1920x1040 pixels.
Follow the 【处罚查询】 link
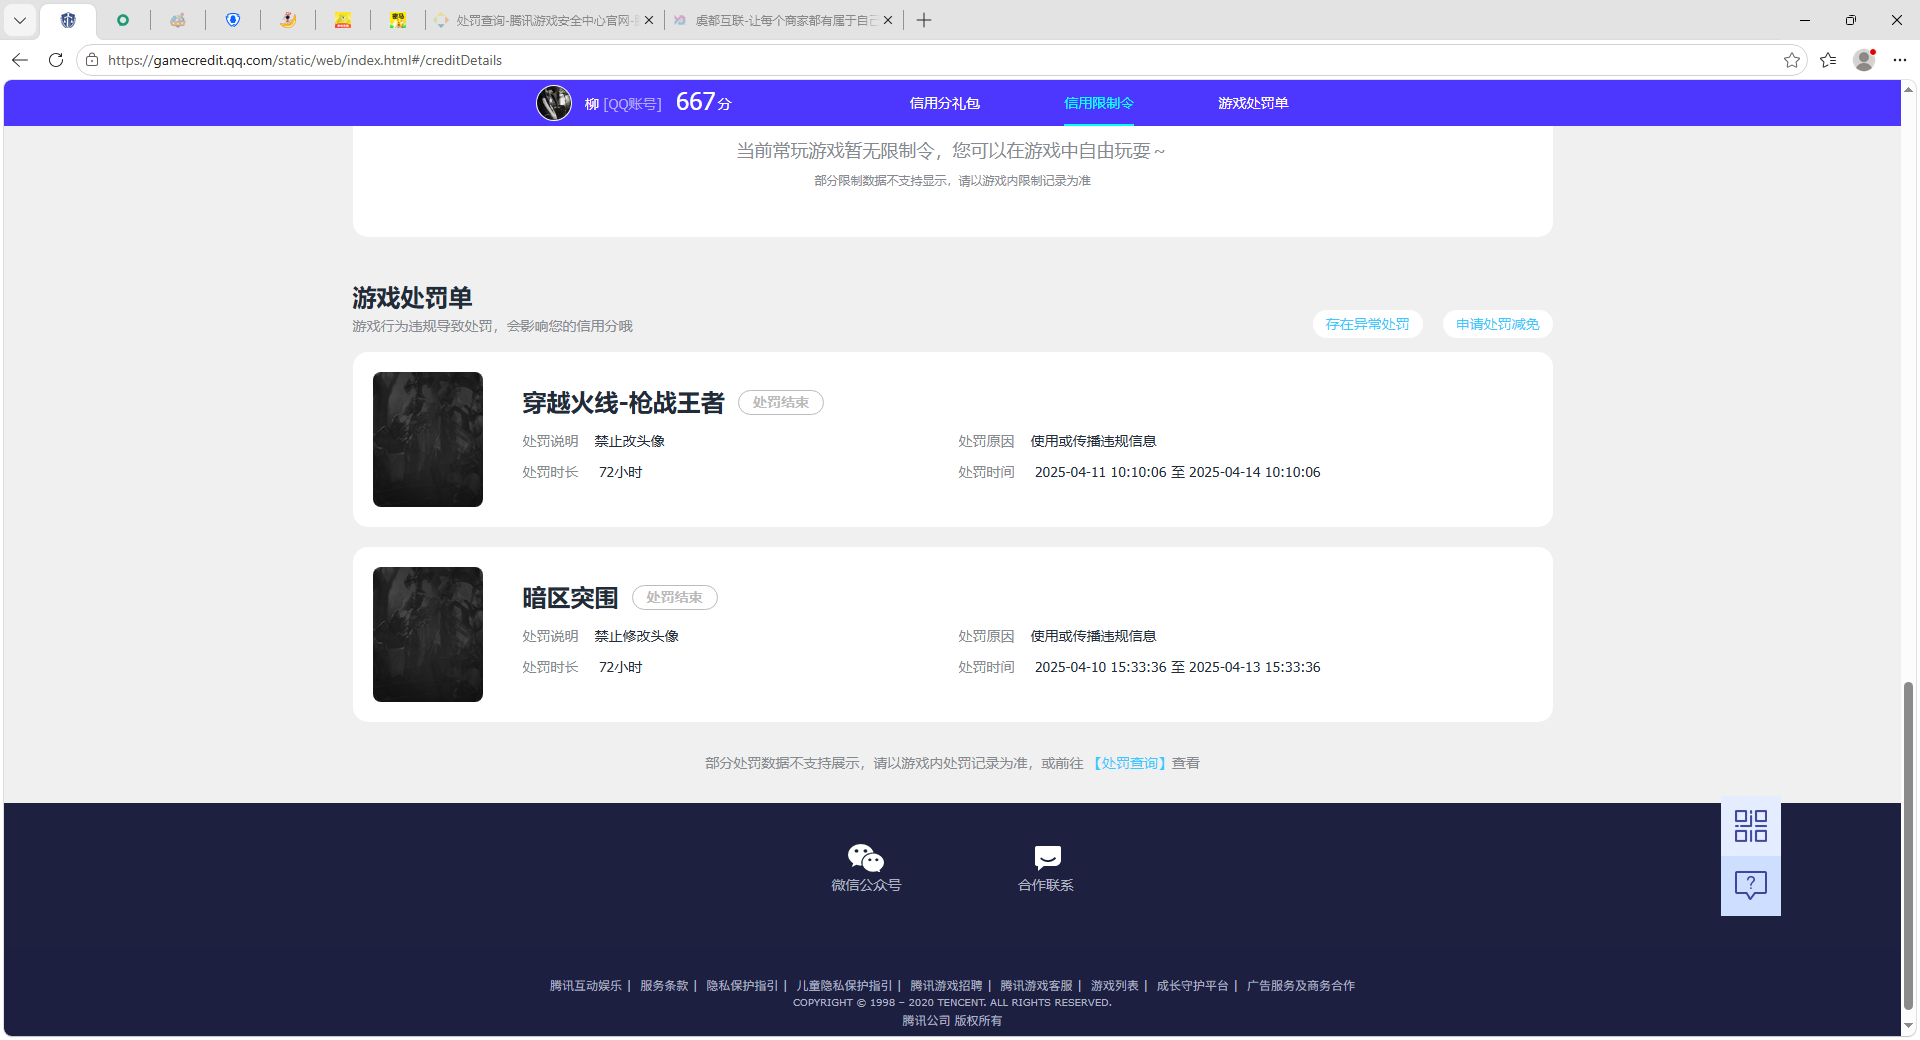coord(1129,763)
